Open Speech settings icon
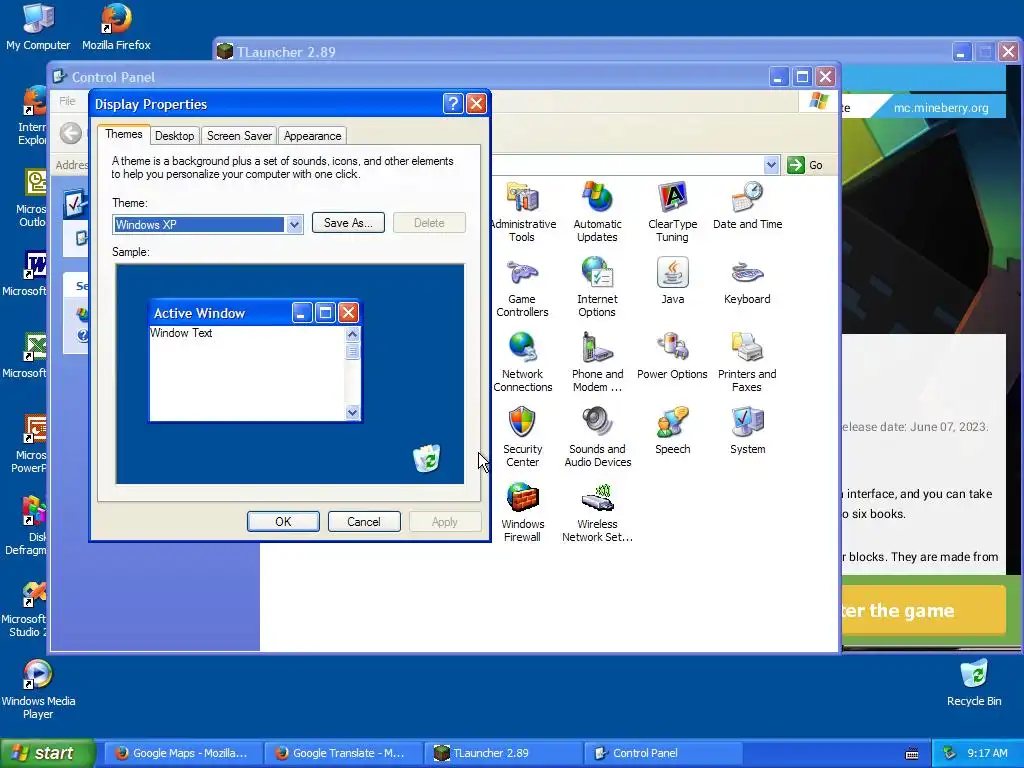Screen dimensions: 1024x768 coord(672,431)
